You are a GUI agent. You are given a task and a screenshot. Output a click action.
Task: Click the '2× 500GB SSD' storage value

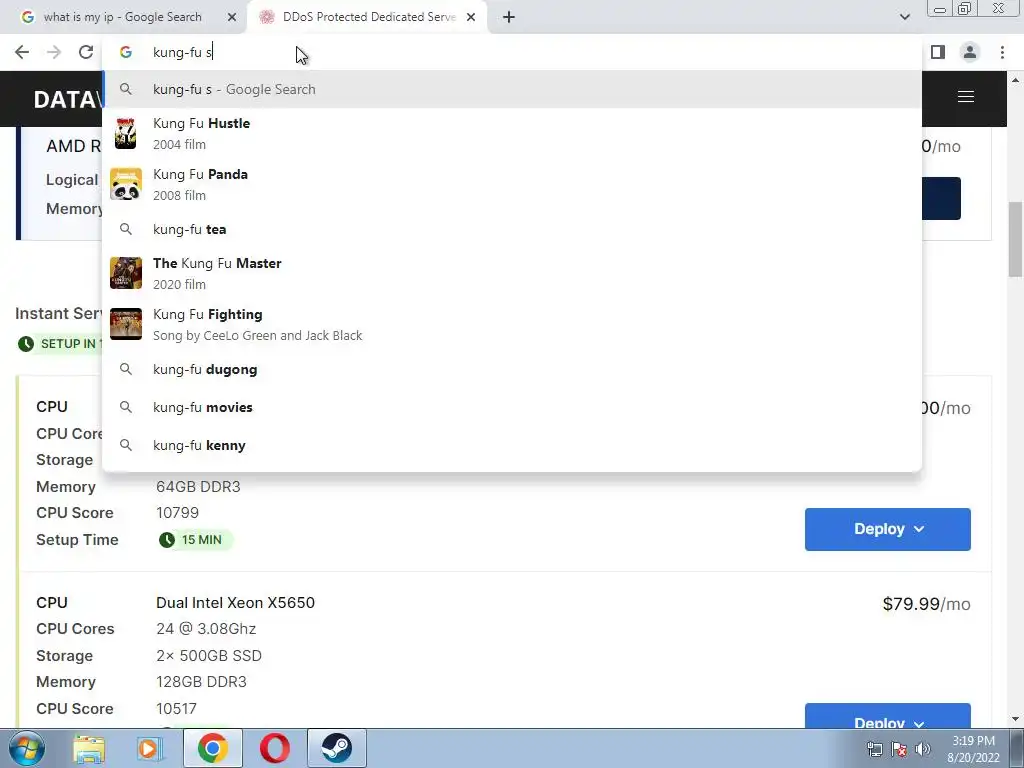tap(208, 656)
